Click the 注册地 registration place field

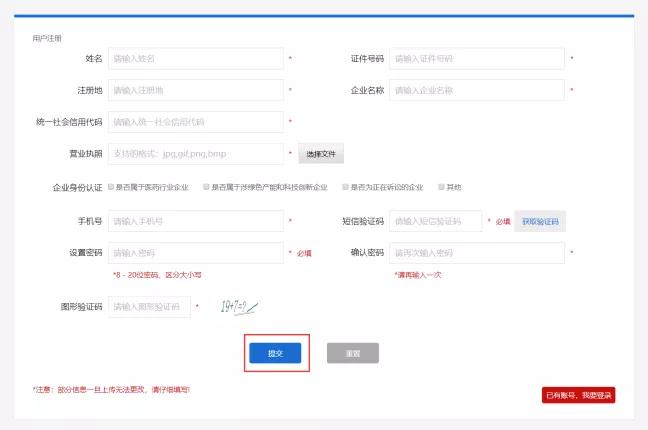click(196, 90)
